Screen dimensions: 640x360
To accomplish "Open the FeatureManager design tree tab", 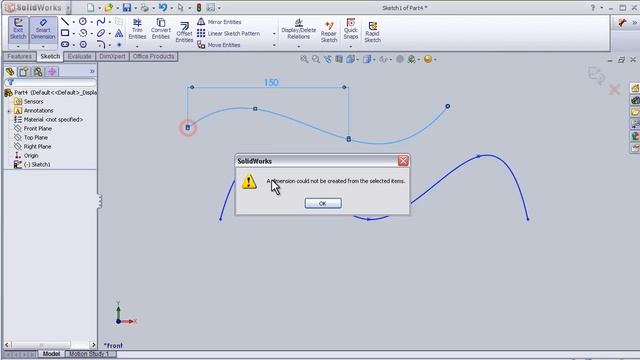I will [10, 72].
